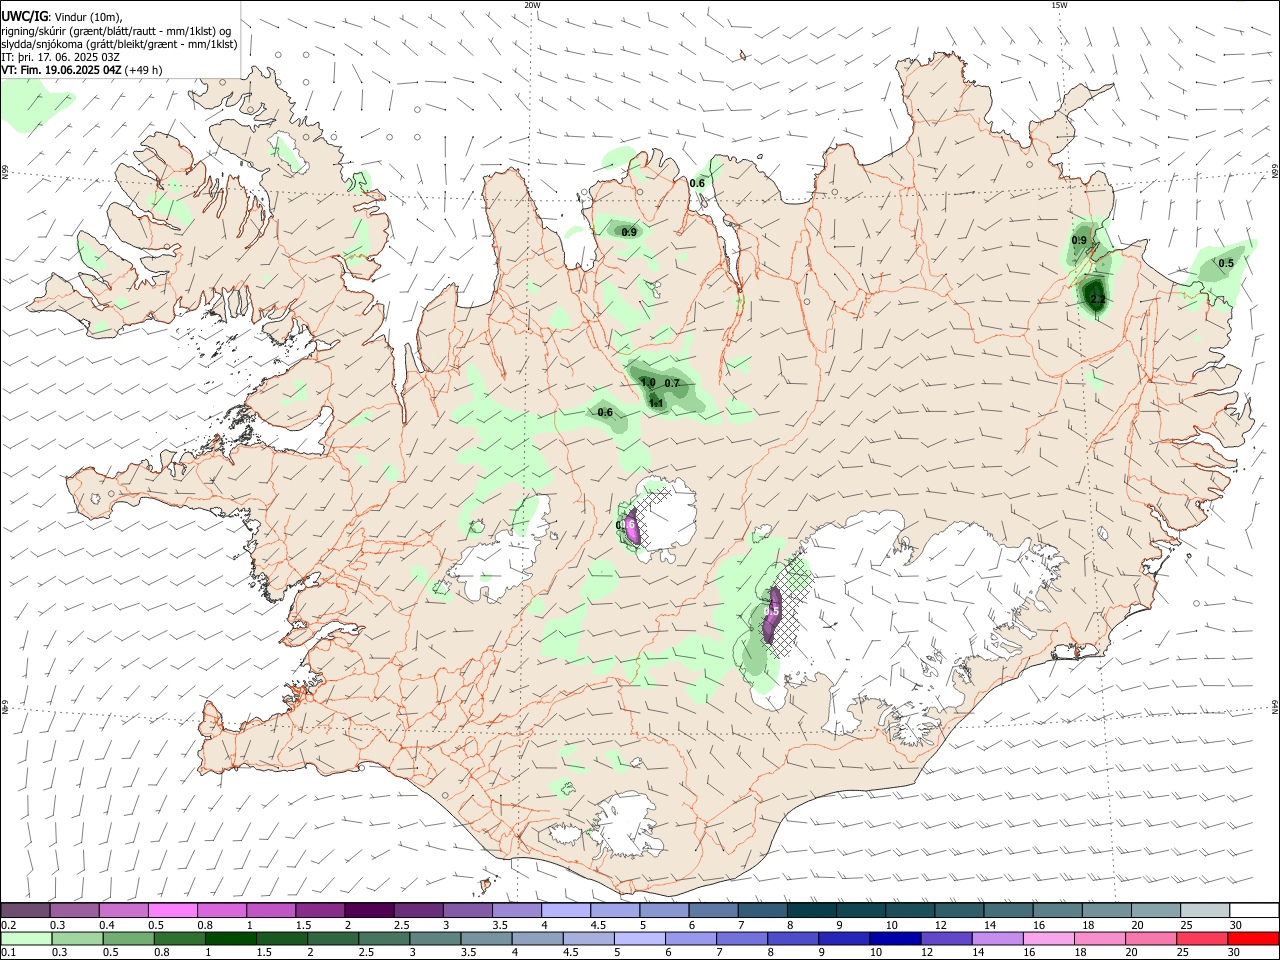1280x960 pixels.
Task: Click lower legend swatch between 4 and 4.5
Action: click(539, 938)
